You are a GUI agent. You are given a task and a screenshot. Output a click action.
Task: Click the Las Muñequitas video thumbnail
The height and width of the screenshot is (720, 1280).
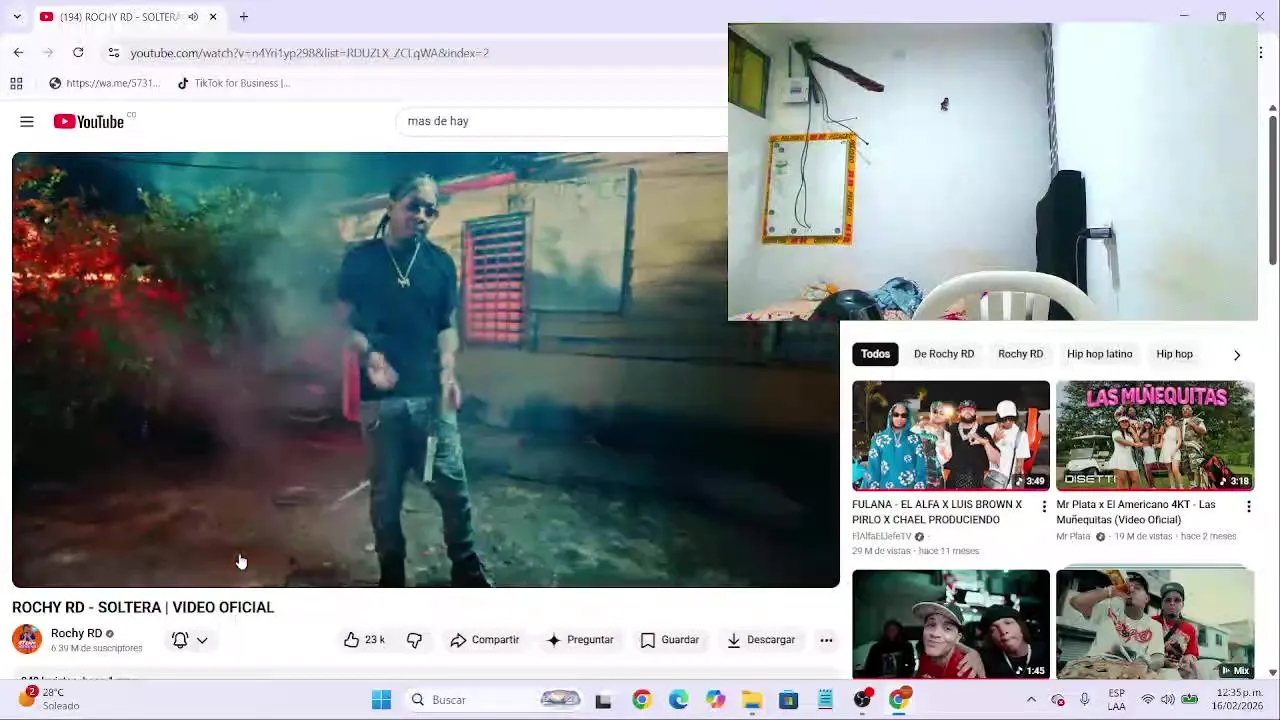[x=1155, y=435]
